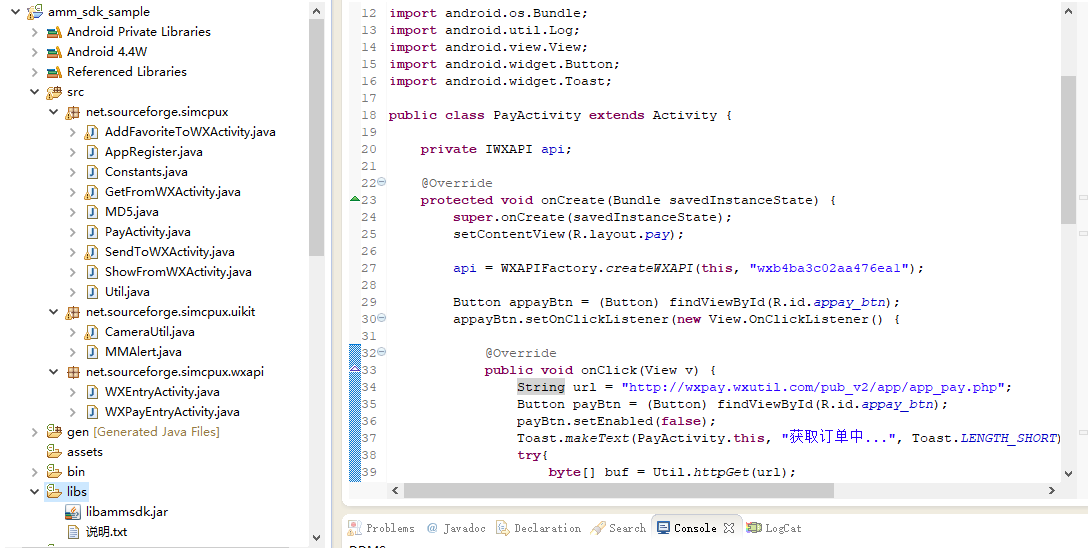Click the wxapi package icon
The height and width of the screenshot is (548, 1088).
click(72, 372)
